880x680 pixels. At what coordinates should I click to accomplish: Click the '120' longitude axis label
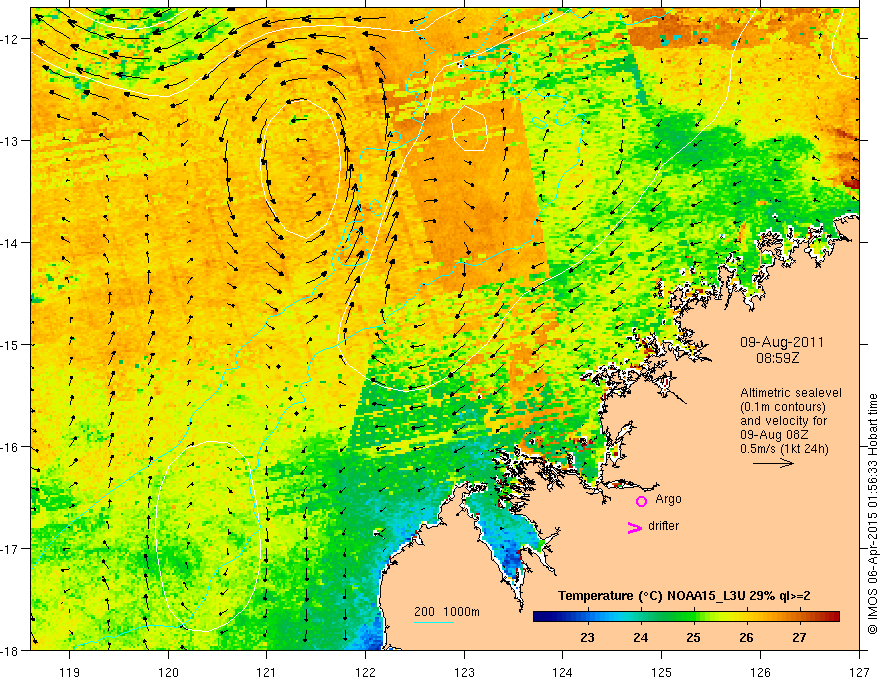[x=168, y=672]
